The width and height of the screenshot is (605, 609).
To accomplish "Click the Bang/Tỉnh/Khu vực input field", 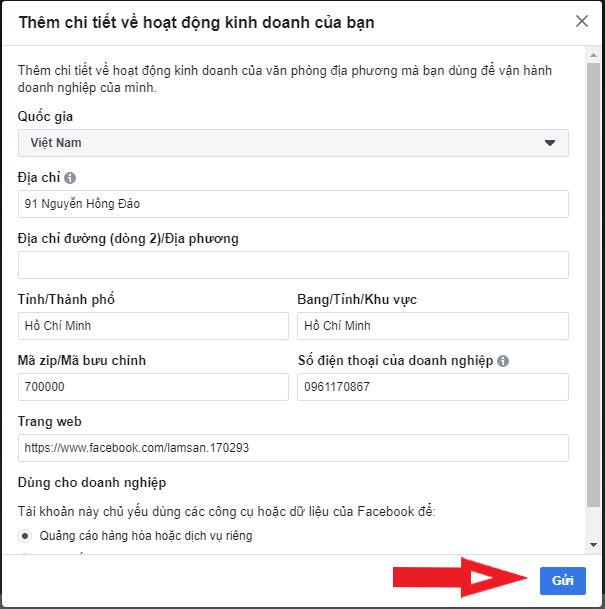I will [432, 326].
